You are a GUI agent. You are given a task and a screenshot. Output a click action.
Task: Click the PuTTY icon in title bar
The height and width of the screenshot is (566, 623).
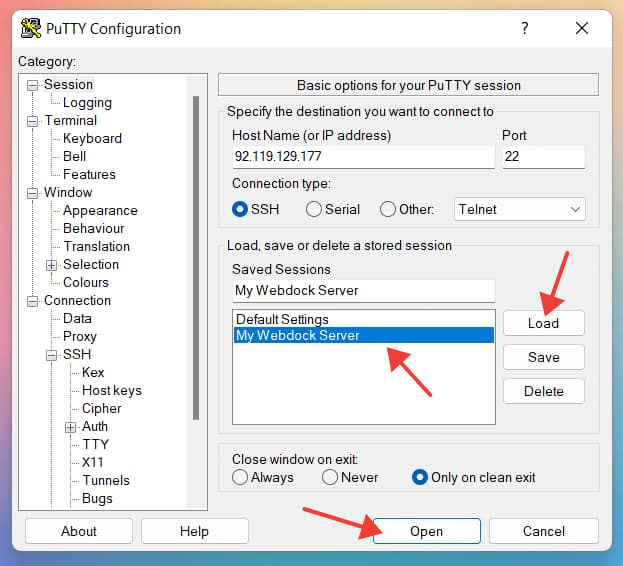click(x=32, y=29)
